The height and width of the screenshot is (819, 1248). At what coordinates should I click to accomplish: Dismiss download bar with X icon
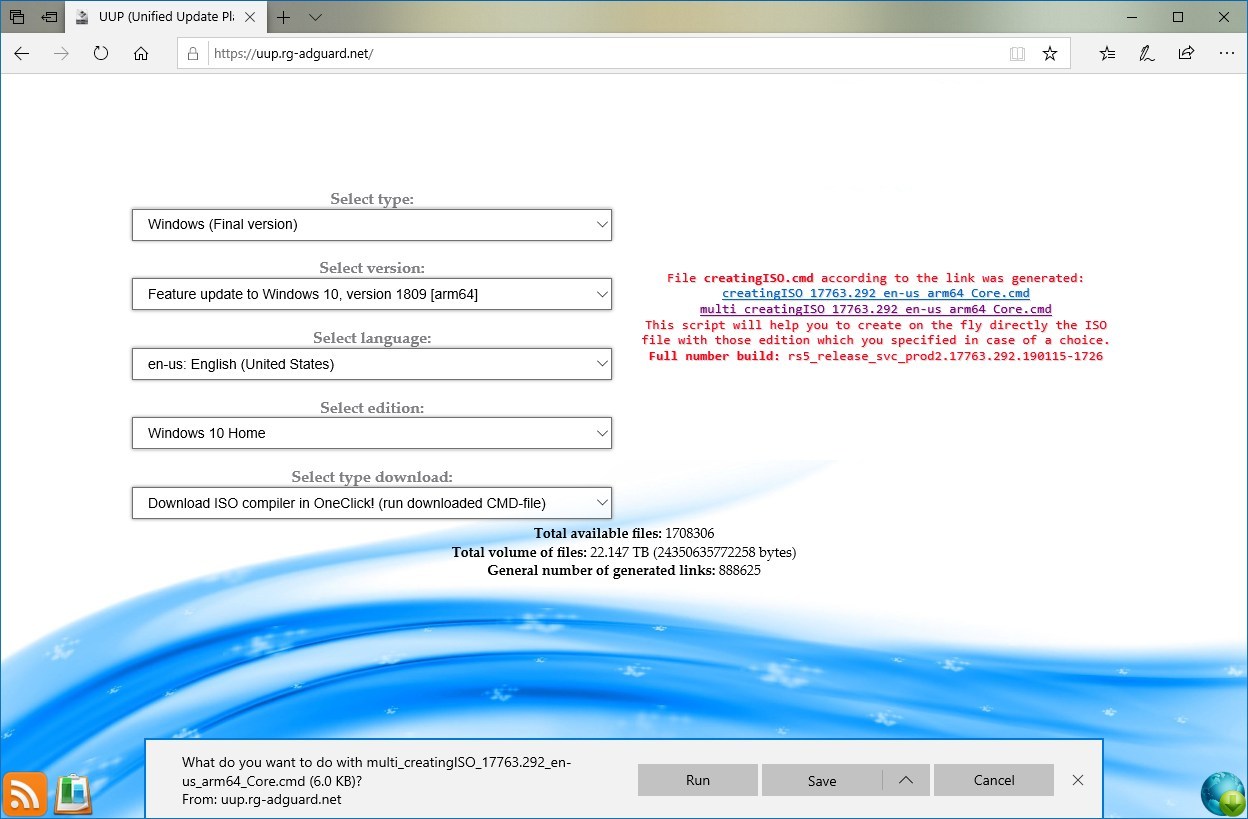pyautogui.click(x=1077, y=780)
